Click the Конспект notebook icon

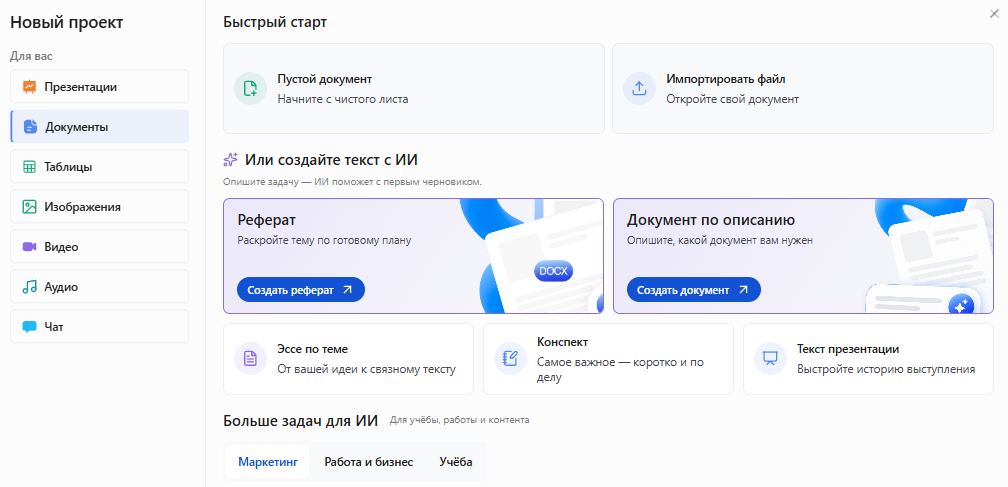(x=510, y=359)
